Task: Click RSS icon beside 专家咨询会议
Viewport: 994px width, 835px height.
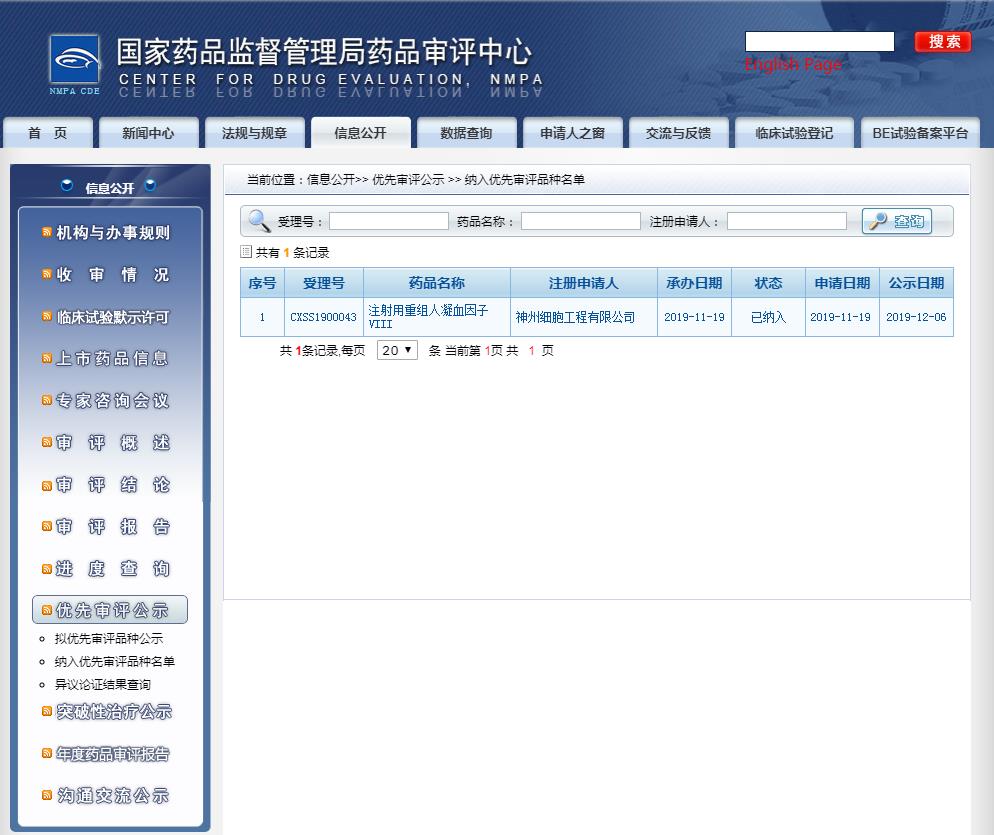Action: click(46, 400)
